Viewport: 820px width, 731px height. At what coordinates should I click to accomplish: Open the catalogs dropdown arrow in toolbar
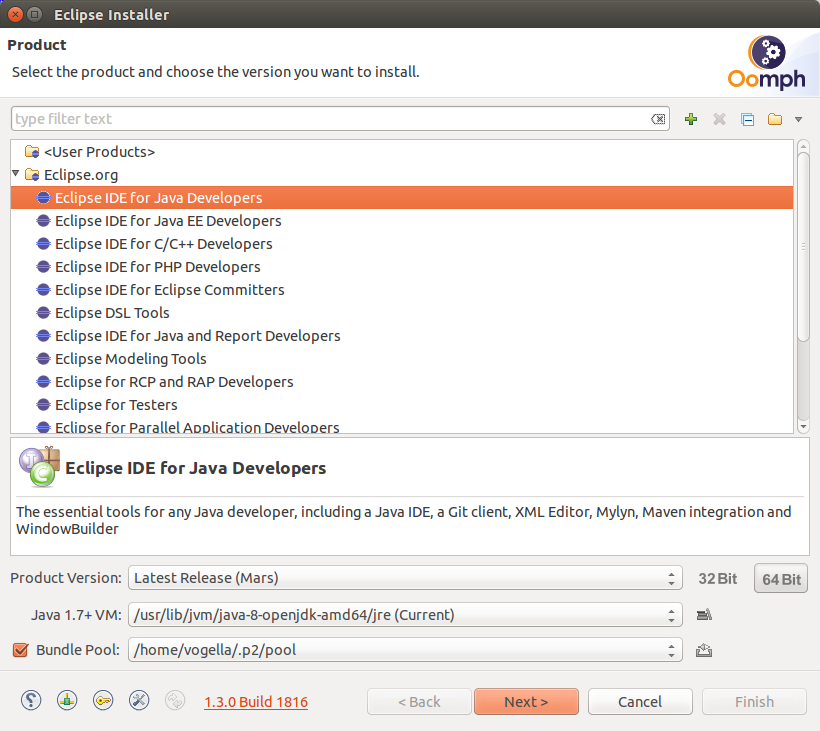tap(799, 120)
